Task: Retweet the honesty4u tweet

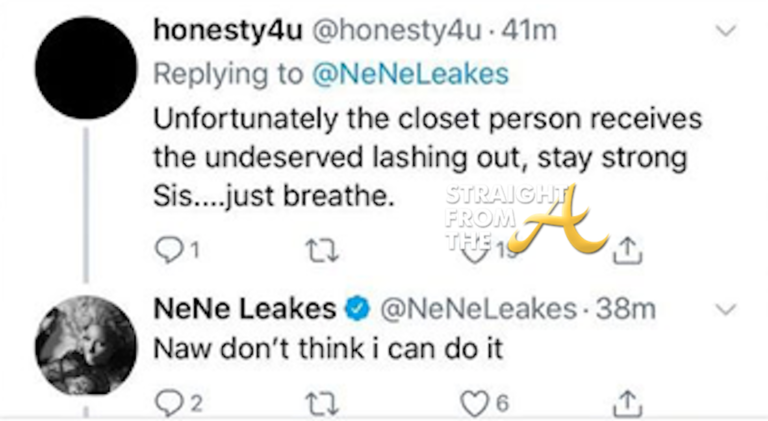Action: [x=320, y=246]
